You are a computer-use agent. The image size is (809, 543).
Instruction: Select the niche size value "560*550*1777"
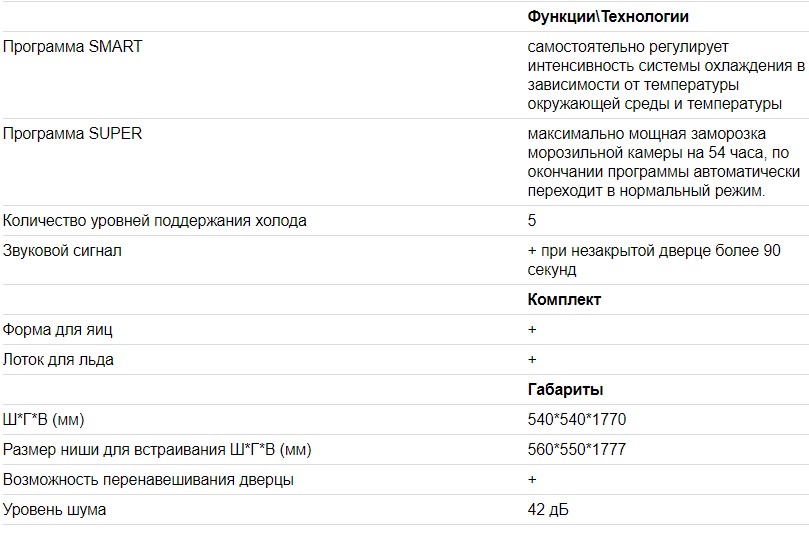point(577,449)
